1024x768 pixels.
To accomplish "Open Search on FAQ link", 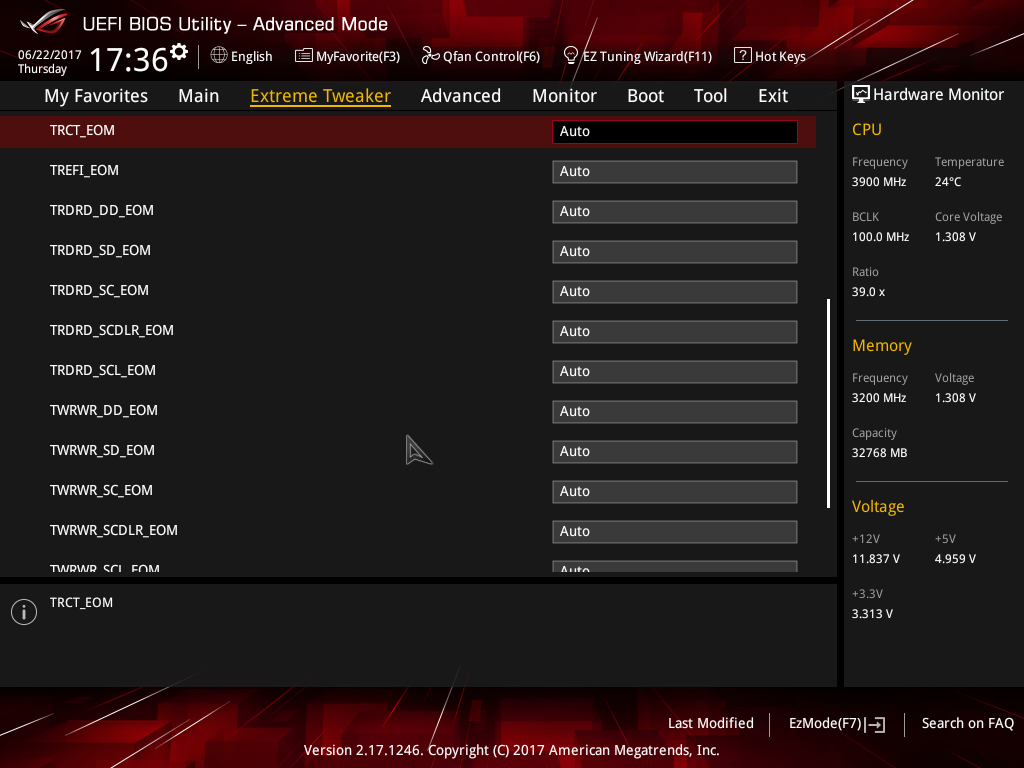I will pyautogui.click(x=968, y=723).
